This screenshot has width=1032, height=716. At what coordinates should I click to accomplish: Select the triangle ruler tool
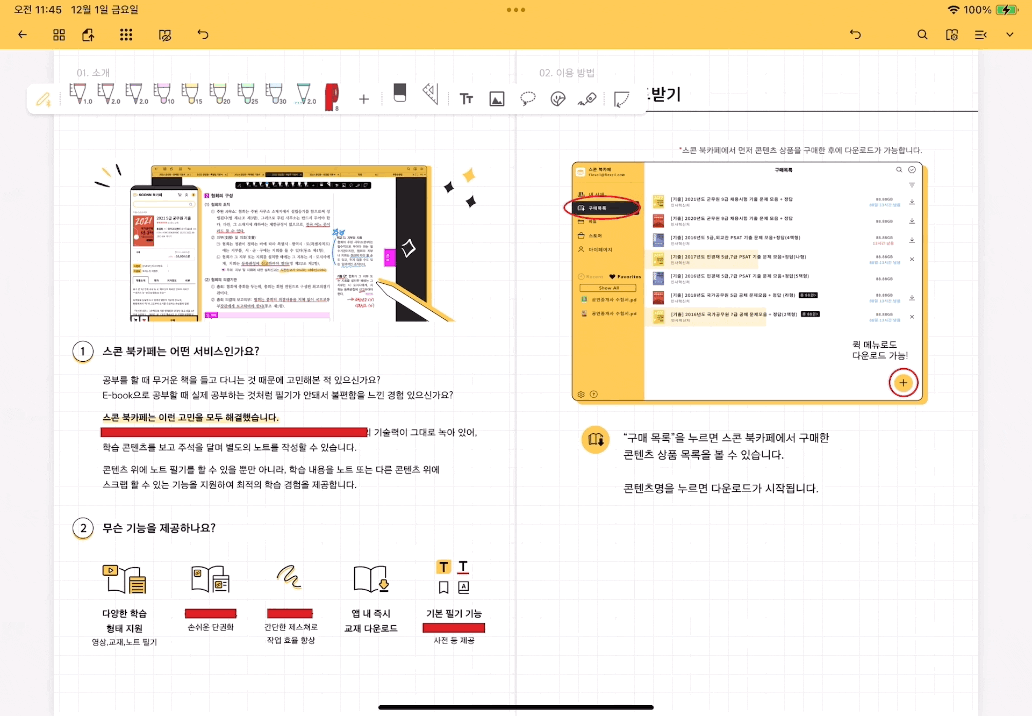(x=431, y=93)
